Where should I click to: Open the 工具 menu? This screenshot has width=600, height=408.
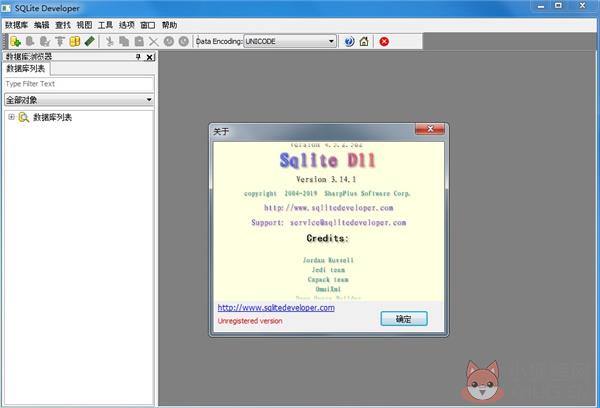105,25
